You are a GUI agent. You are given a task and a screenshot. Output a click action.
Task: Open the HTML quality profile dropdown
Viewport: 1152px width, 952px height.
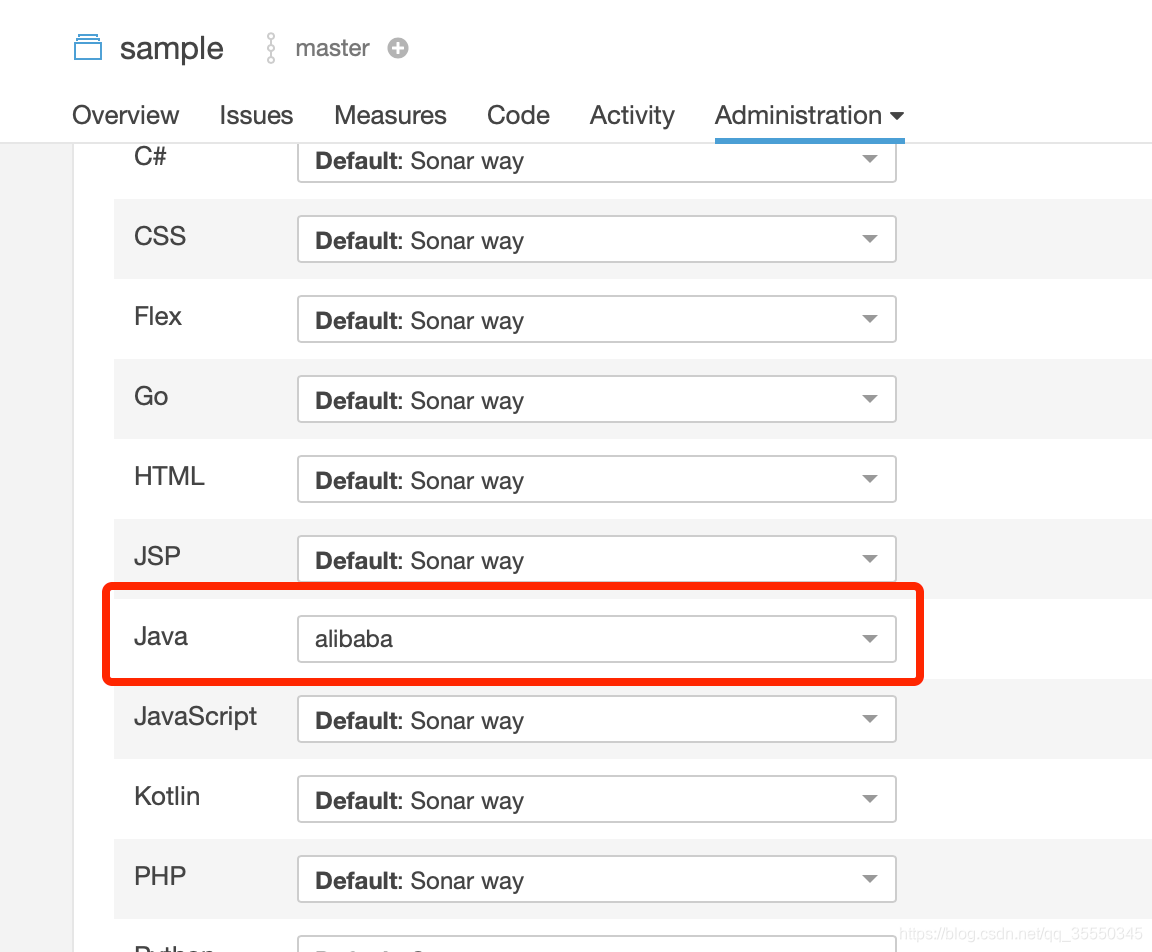(x=597, y=479)
